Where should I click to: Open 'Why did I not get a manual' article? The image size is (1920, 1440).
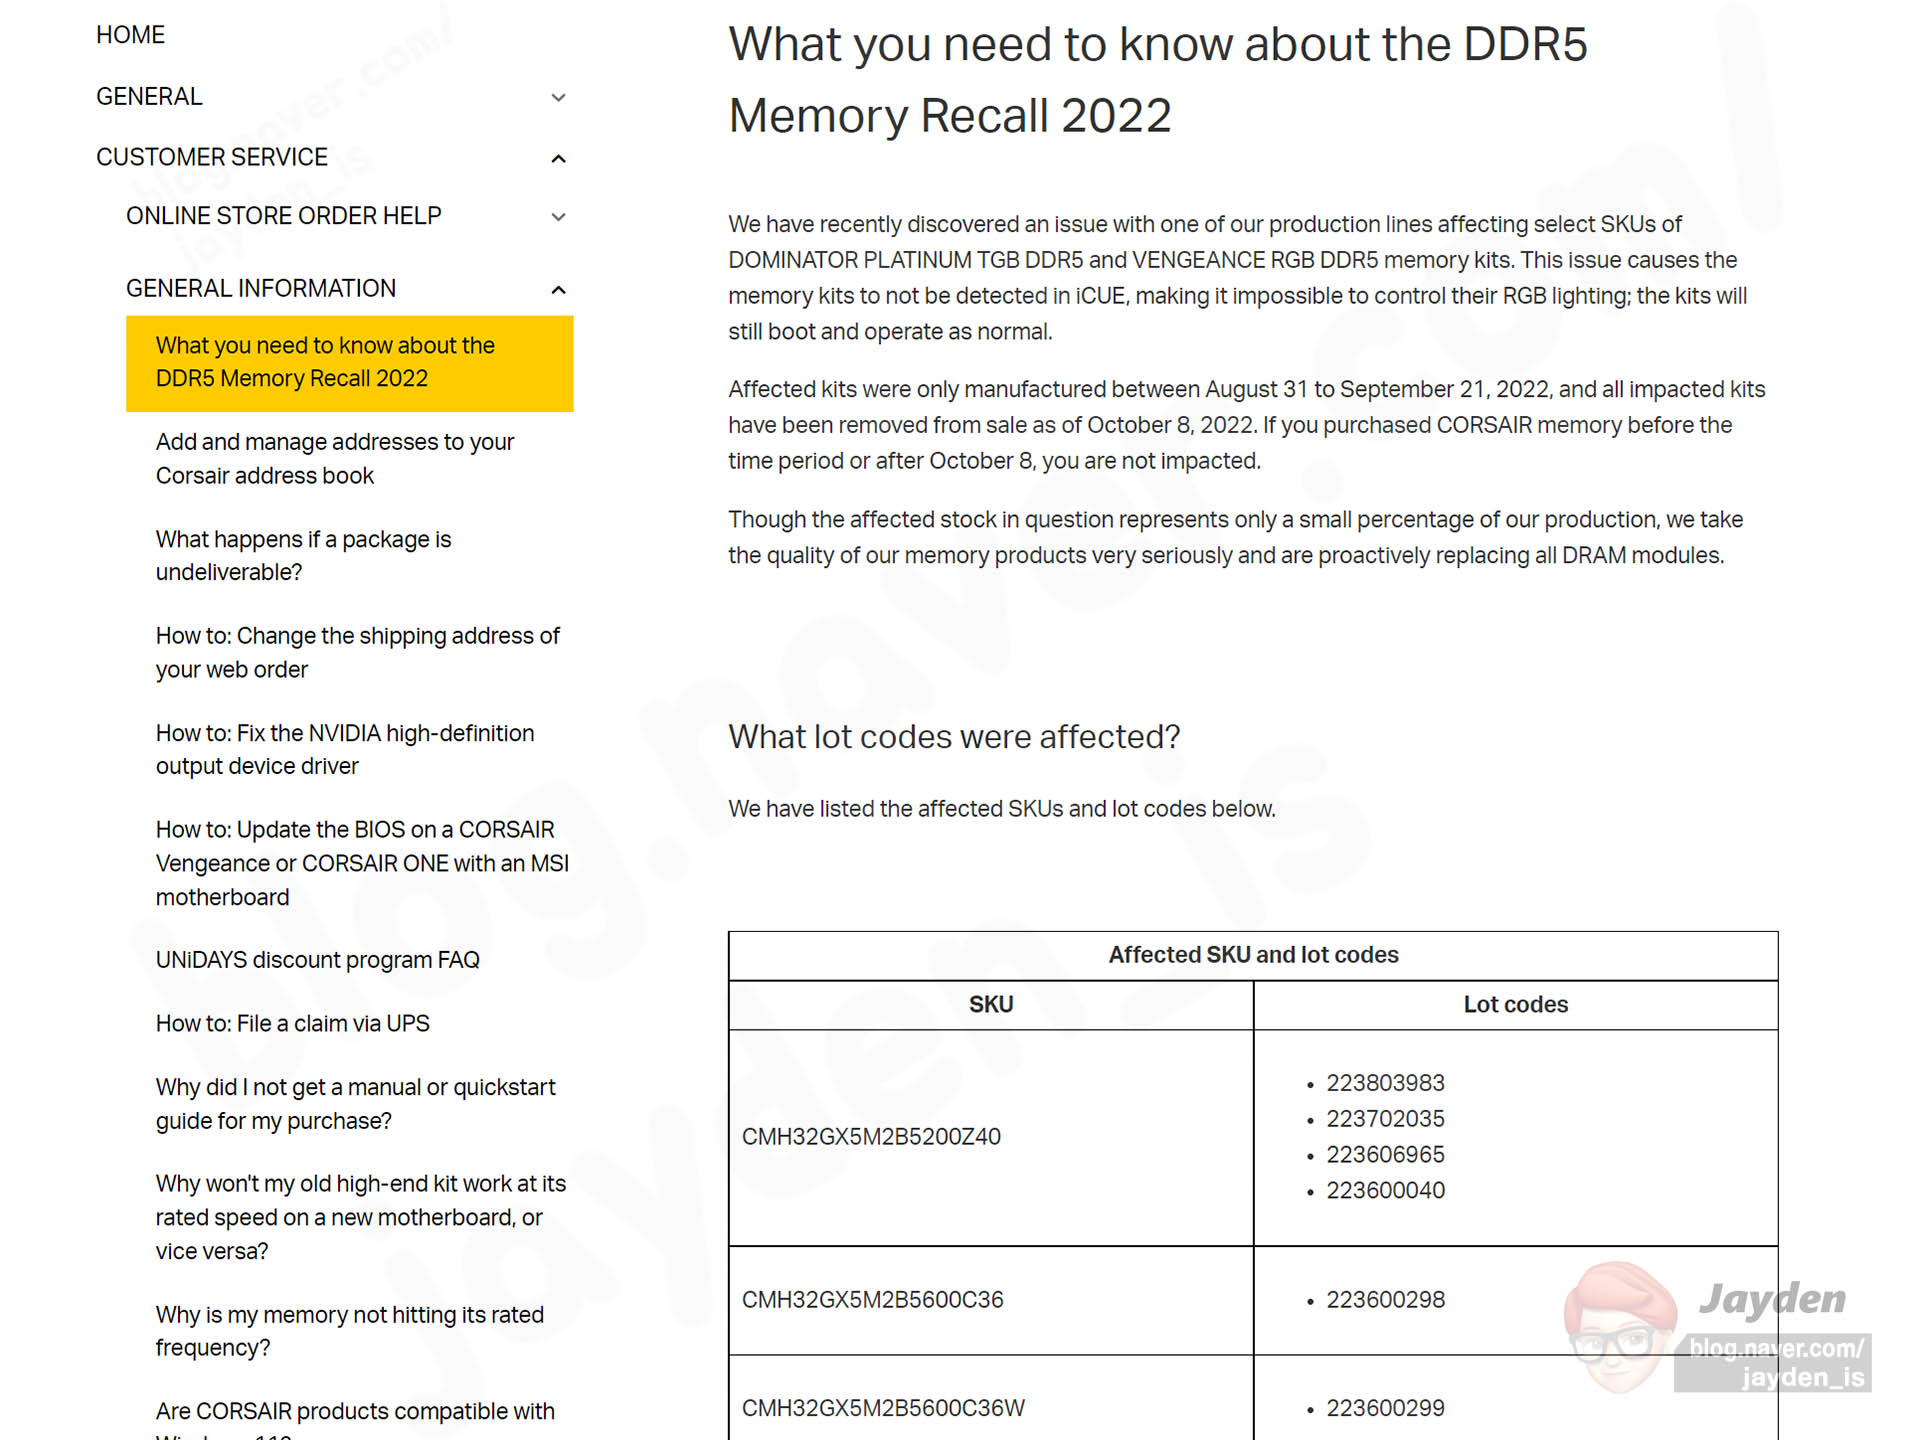point(356,1104)
